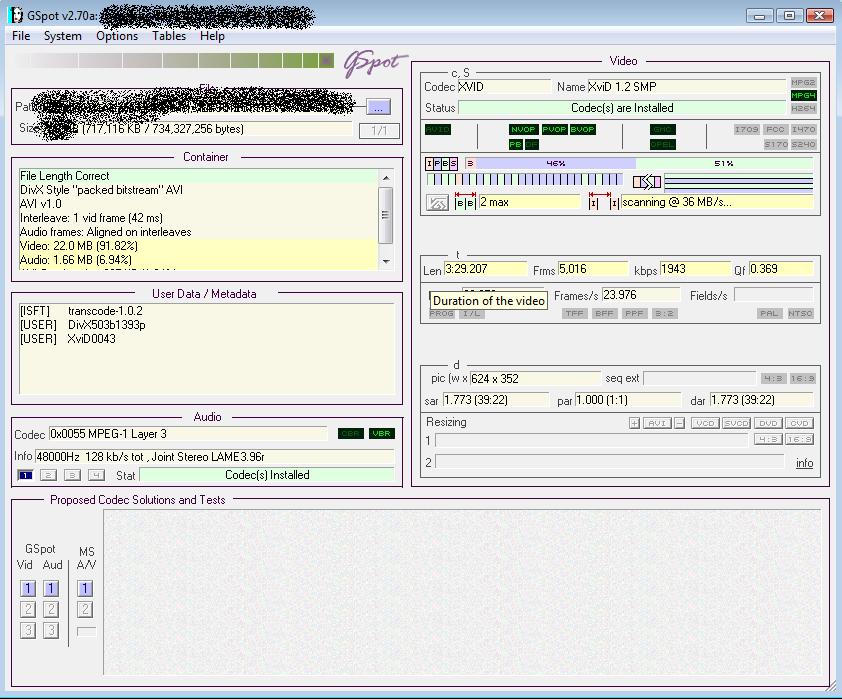The height and width of the screenshot is (699, 842).
Task: Click GSpot Vid test button 2
Action: [x=28, y=609]
